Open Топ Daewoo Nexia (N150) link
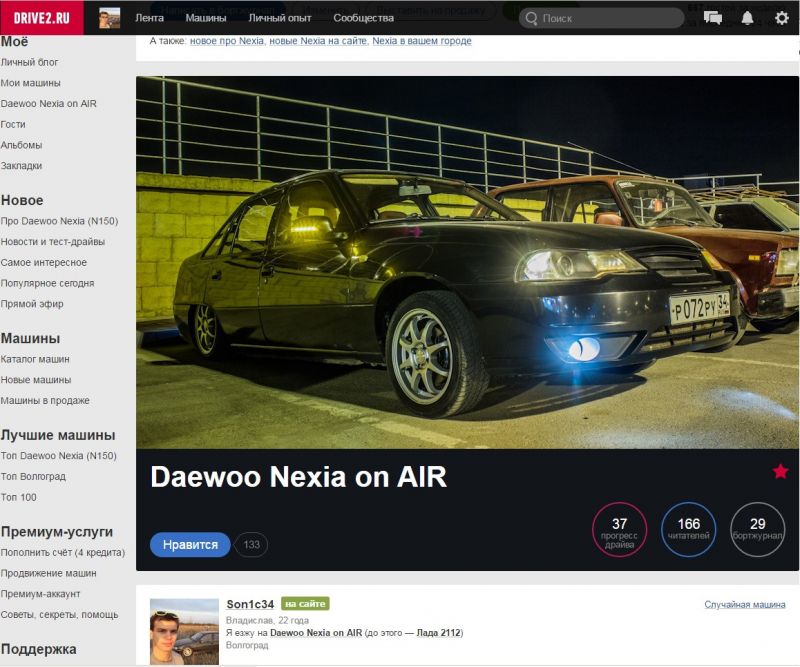 tap(58, 456)
